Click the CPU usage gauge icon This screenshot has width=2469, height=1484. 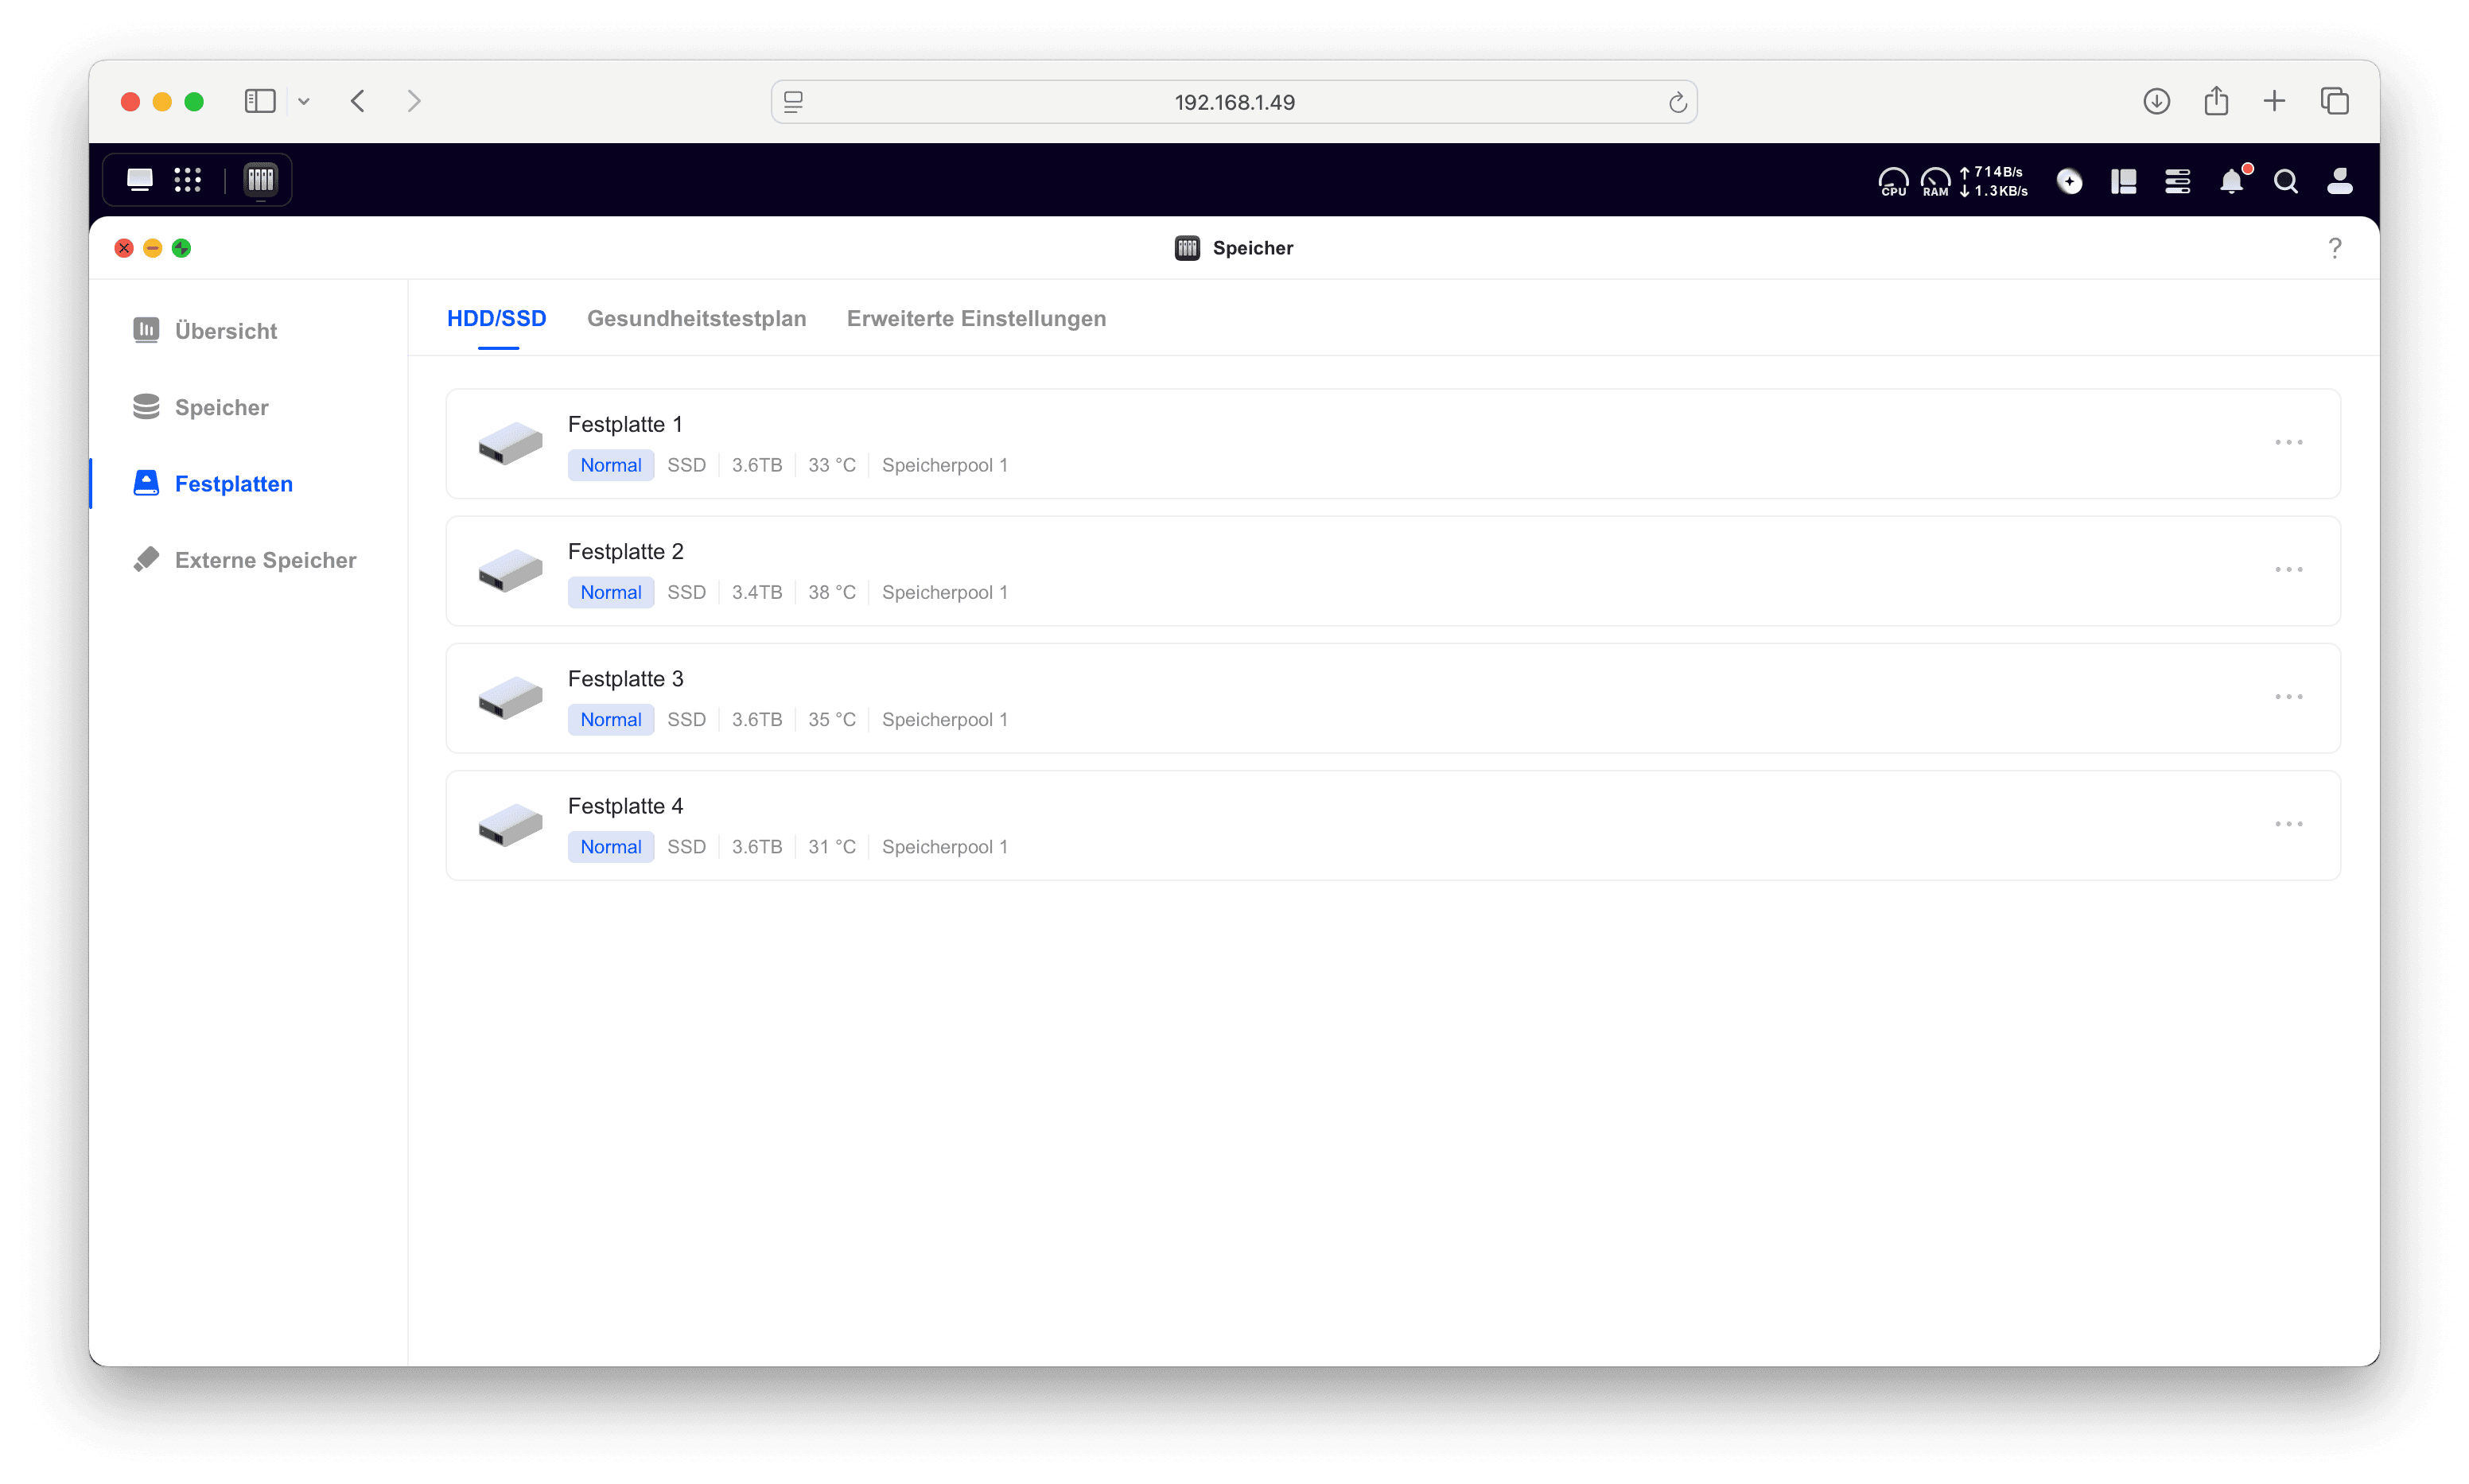click(1893, 181)
